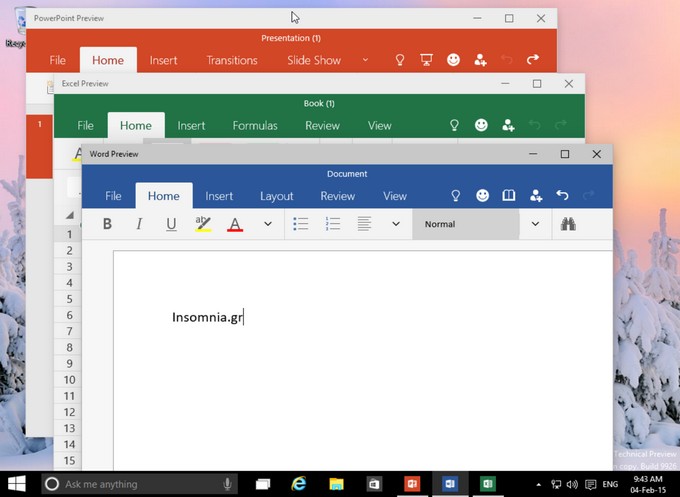This screenshot has width=680, height=497.
Task: Open the File tab in PowerPoint
Action: point(58,60)
